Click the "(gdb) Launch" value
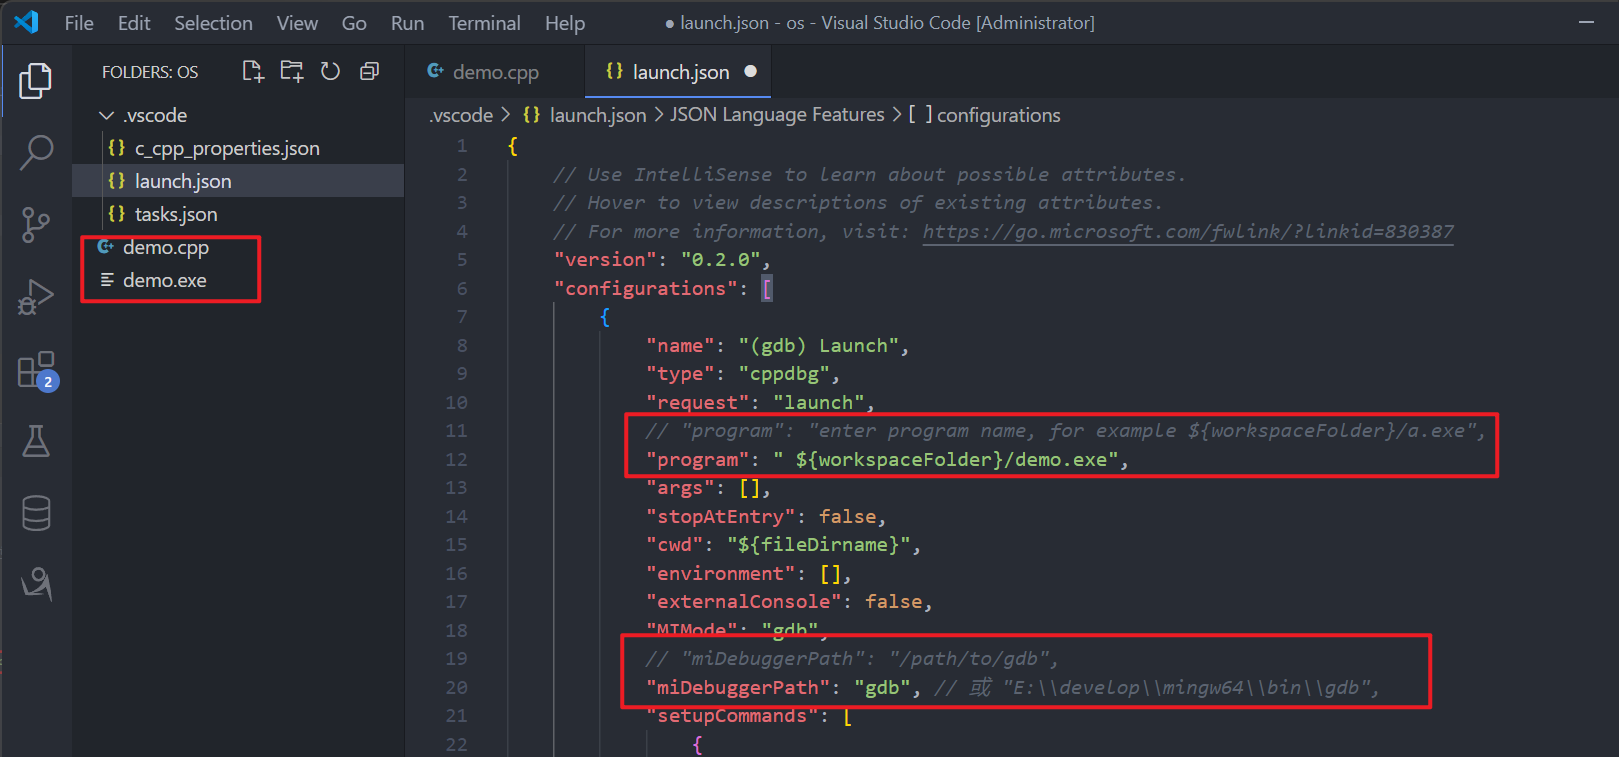1619x757 pixels. (x=819, y=345)
